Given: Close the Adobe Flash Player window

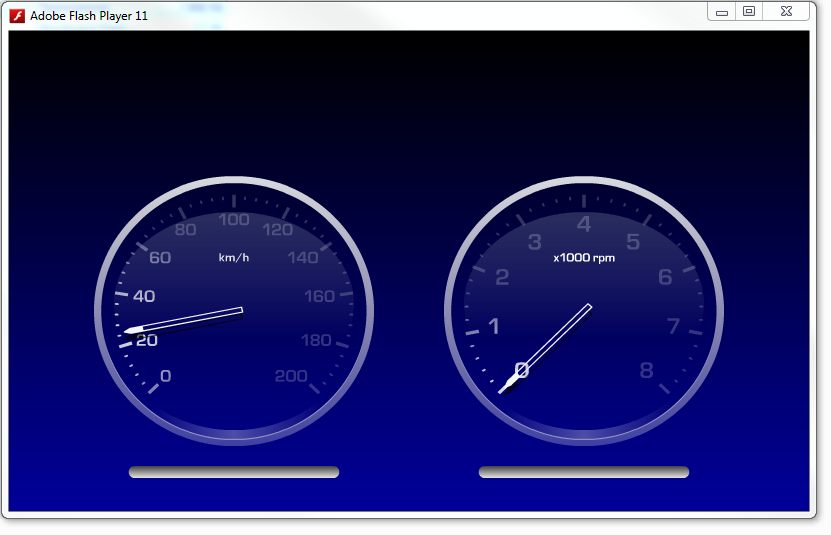Looking at the screenshot, I should coord(787,11).
